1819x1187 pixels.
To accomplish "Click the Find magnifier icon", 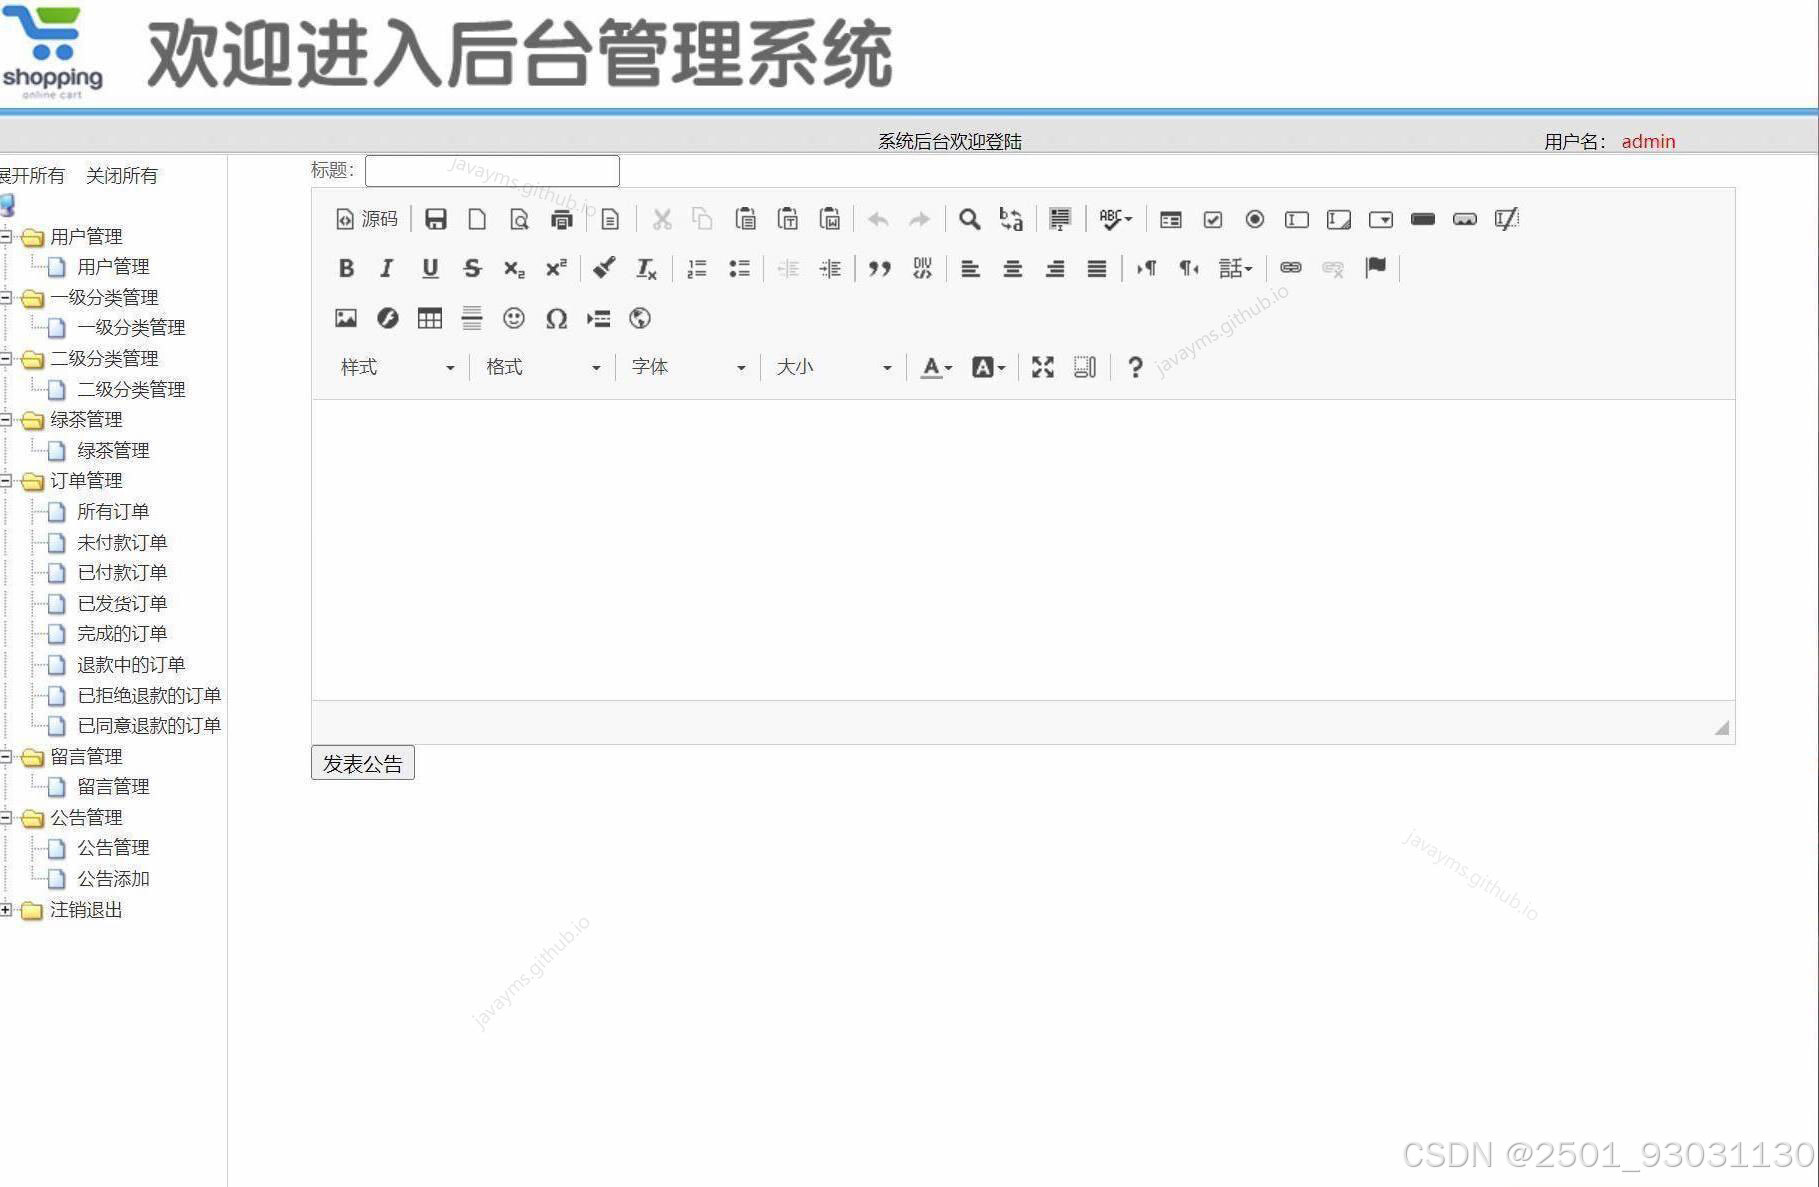I will coord(969,219).
